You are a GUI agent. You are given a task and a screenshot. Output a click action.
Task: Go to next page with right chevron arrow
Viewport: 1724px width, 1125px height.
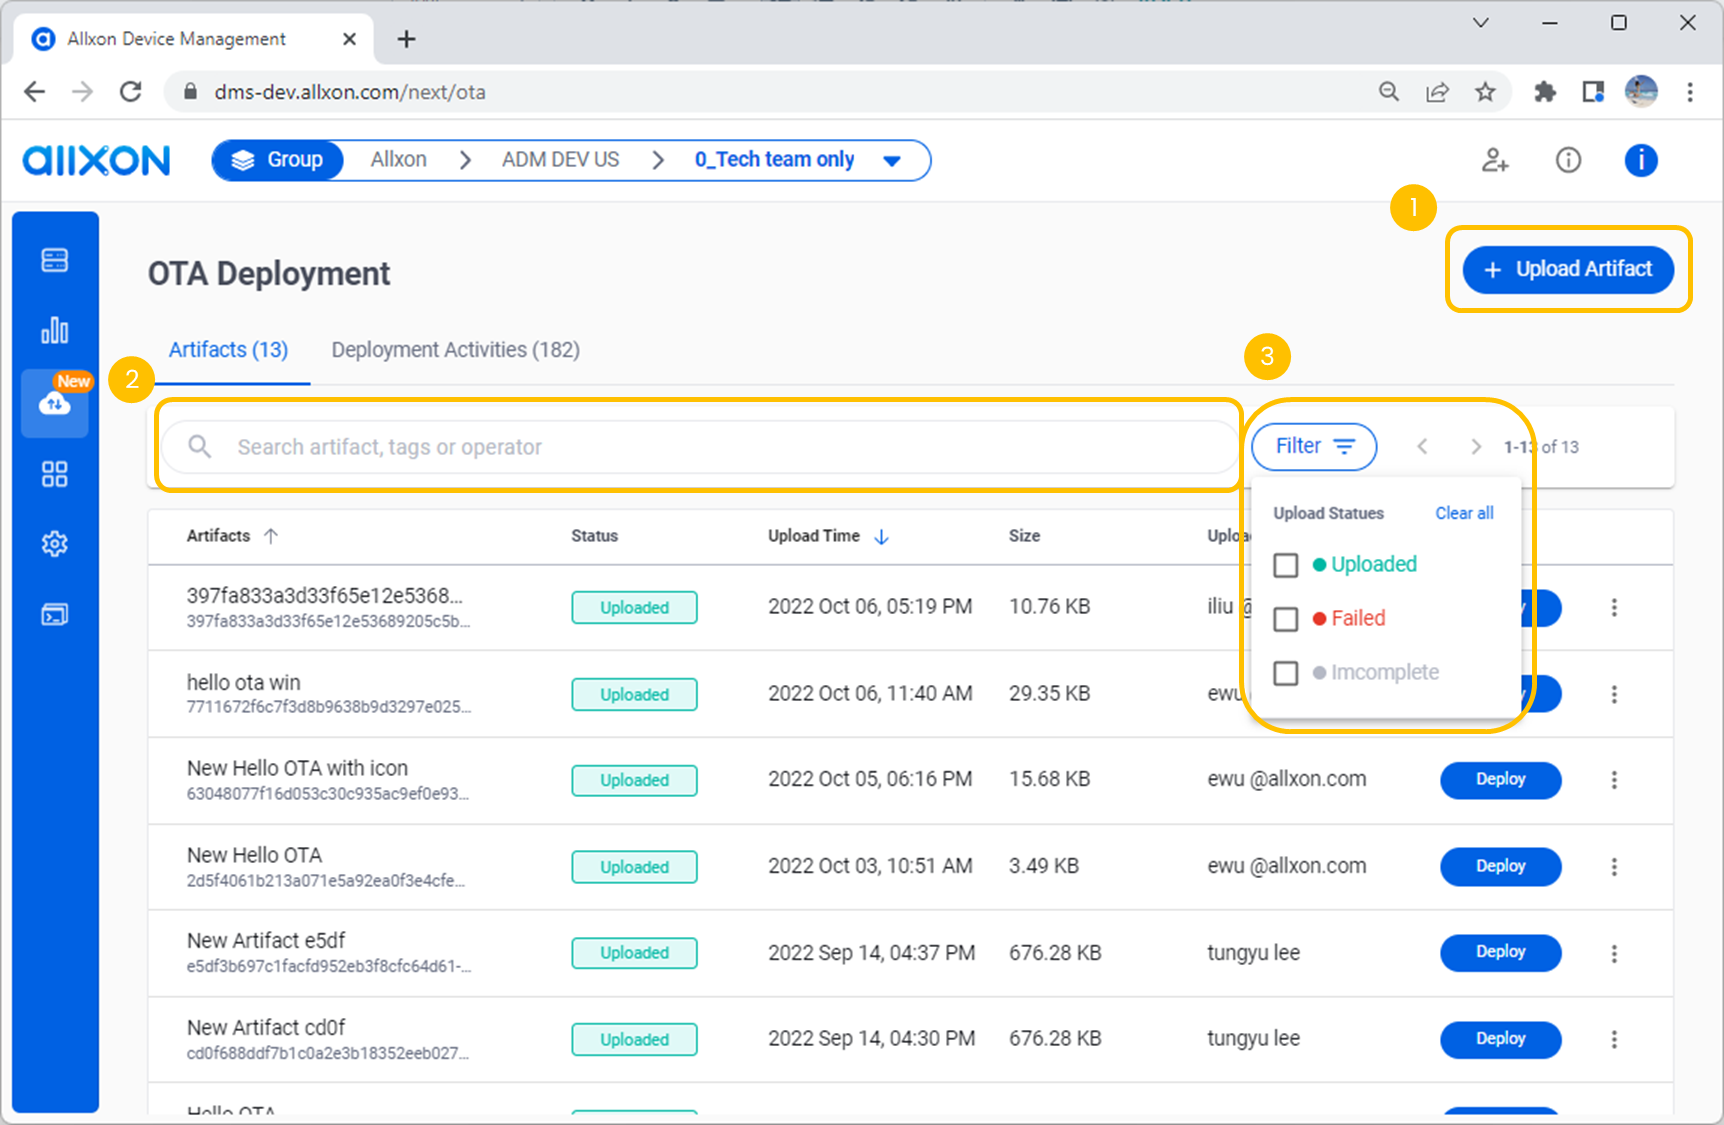click(x=1475, y=447)
